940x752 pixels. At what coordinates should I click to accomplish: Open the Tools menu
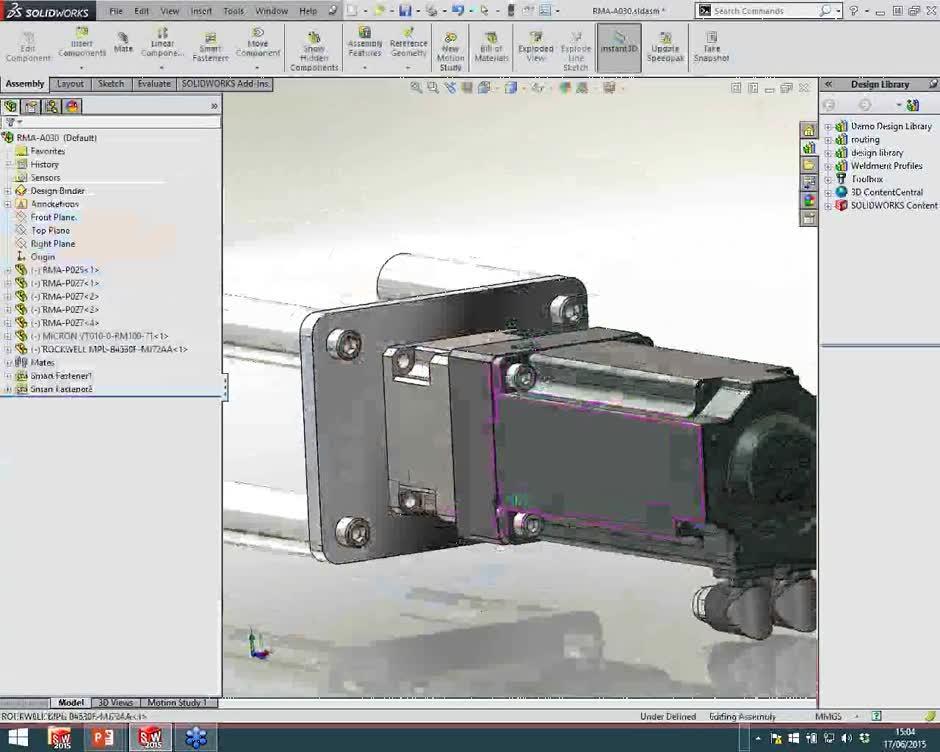click(233, 11)
